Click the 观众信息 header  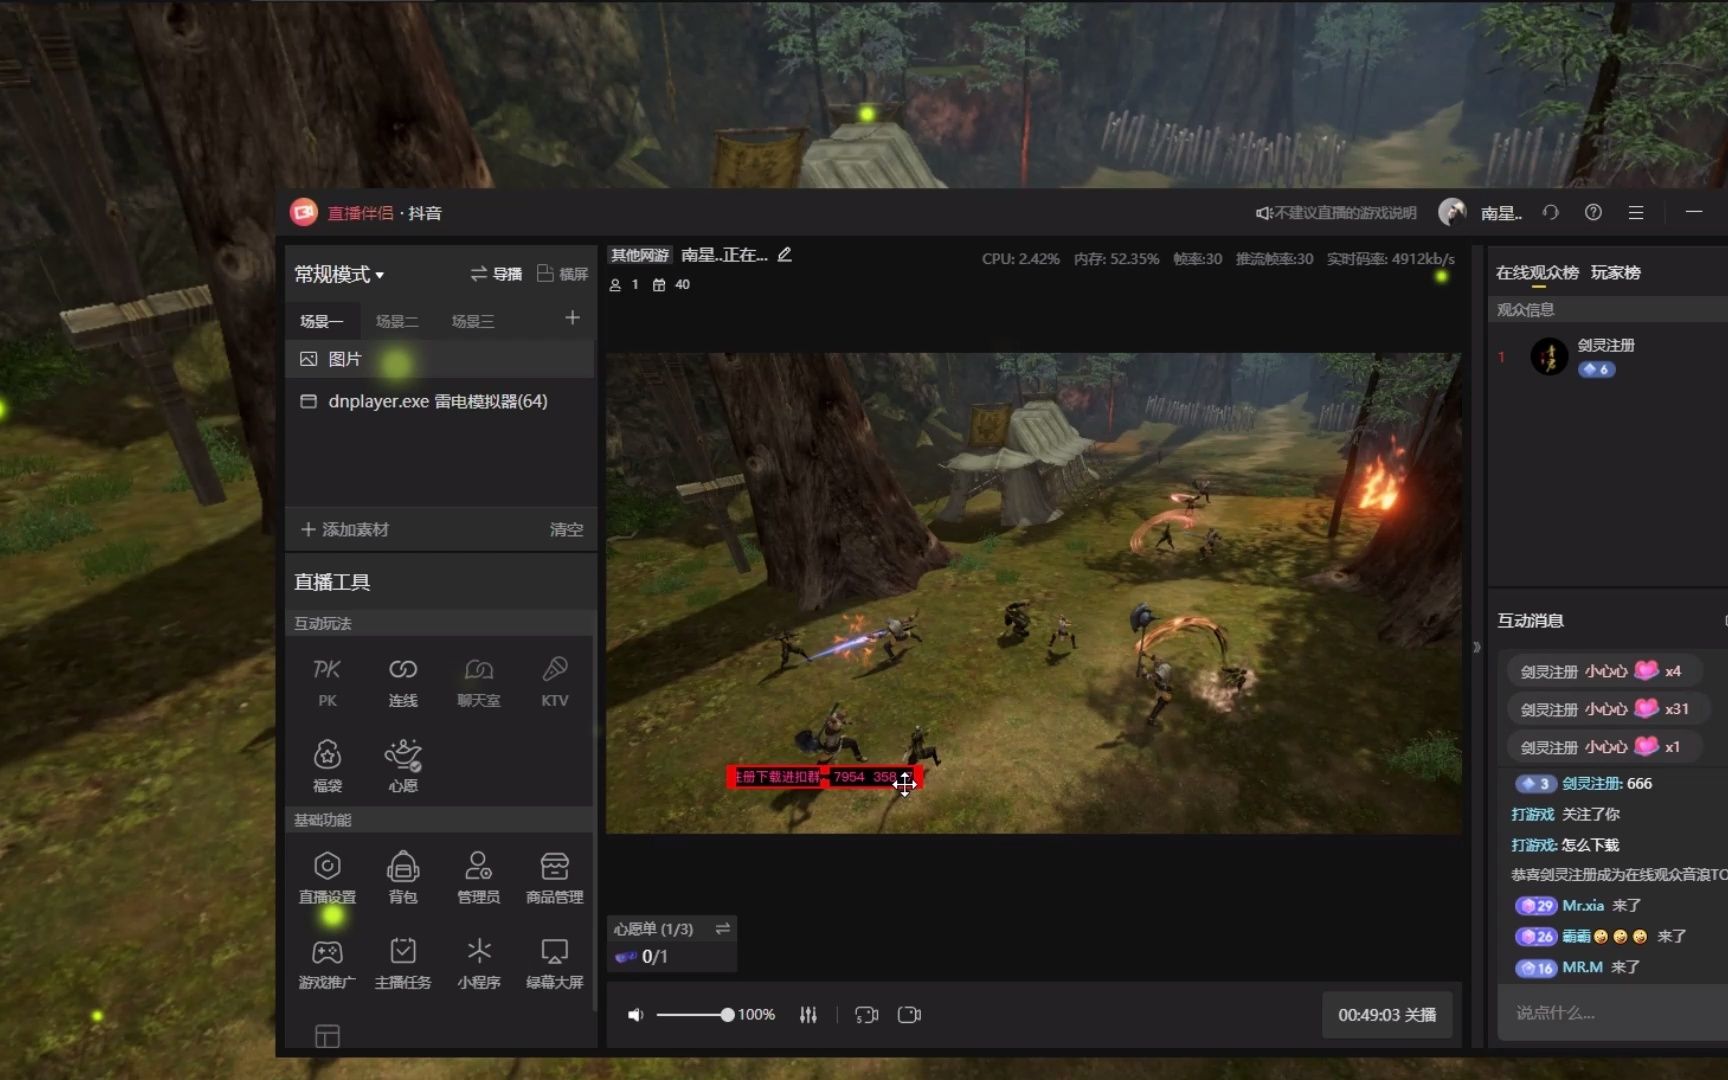pyautogui.click(x=1525, y=310)
